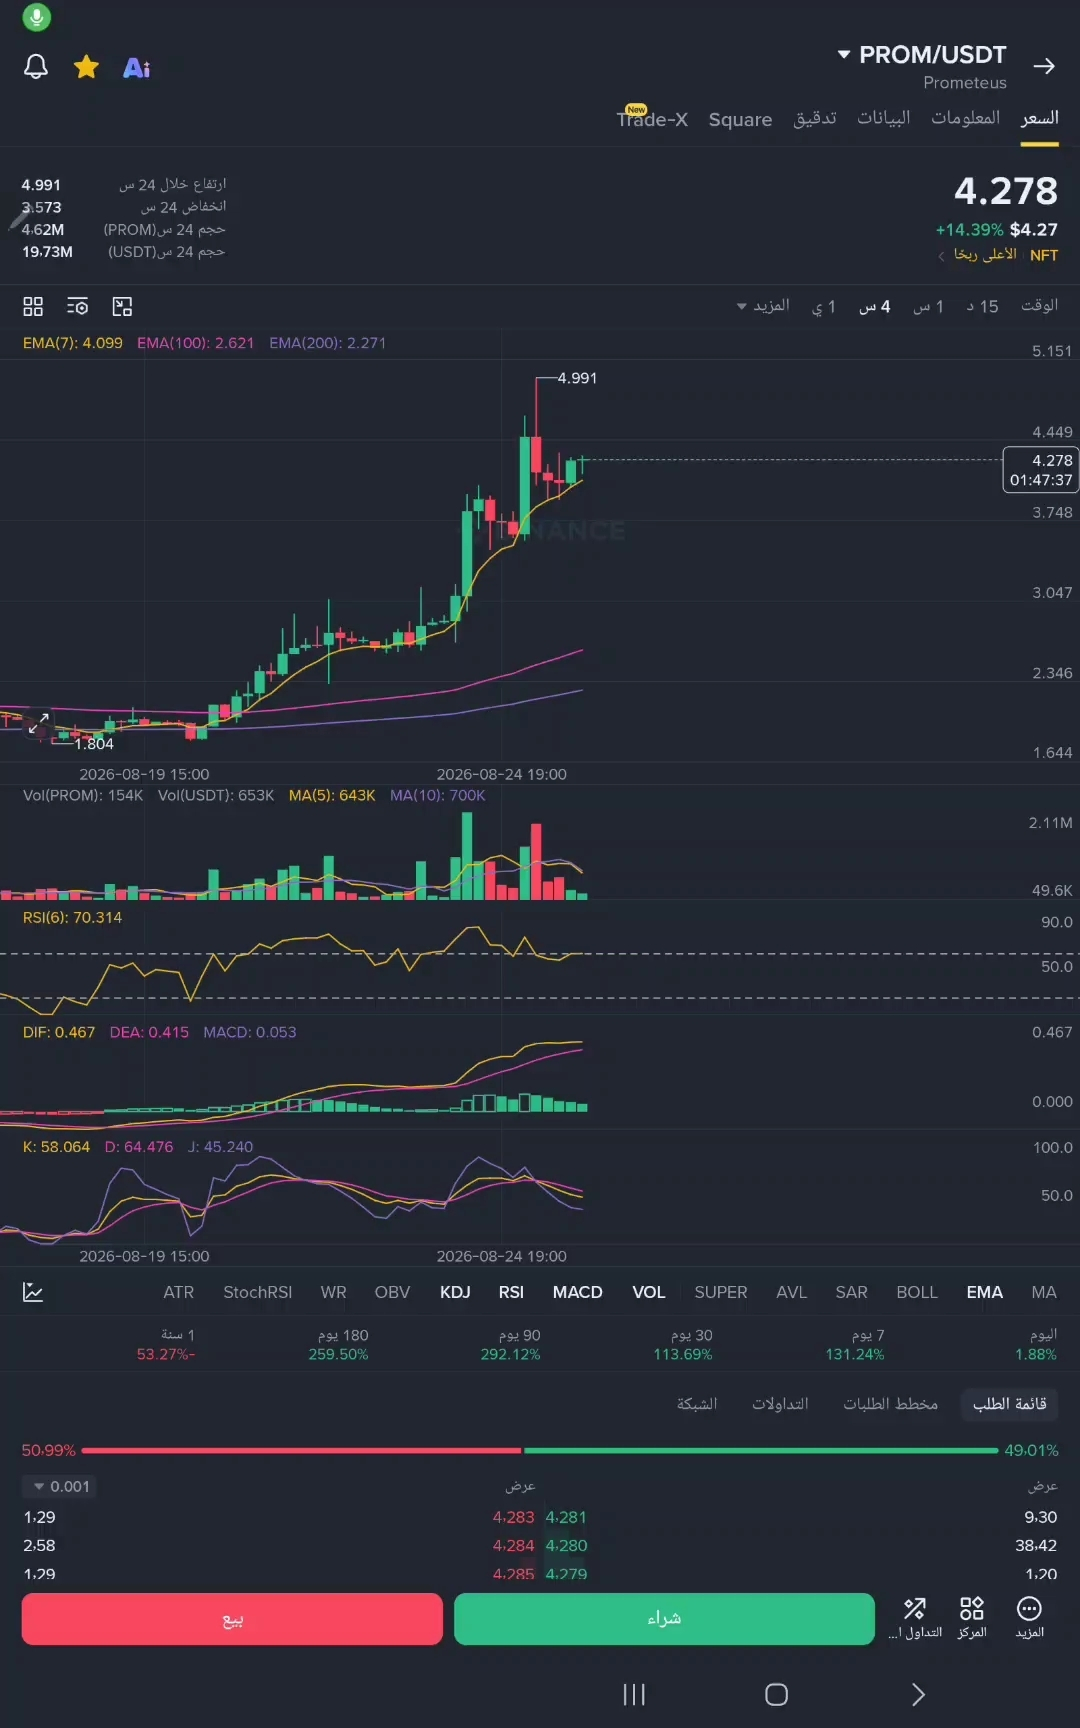Viewport: 1080px width, 1728px height.
Task: Tap the green شراء buy button
Action: click(664, 1619)
